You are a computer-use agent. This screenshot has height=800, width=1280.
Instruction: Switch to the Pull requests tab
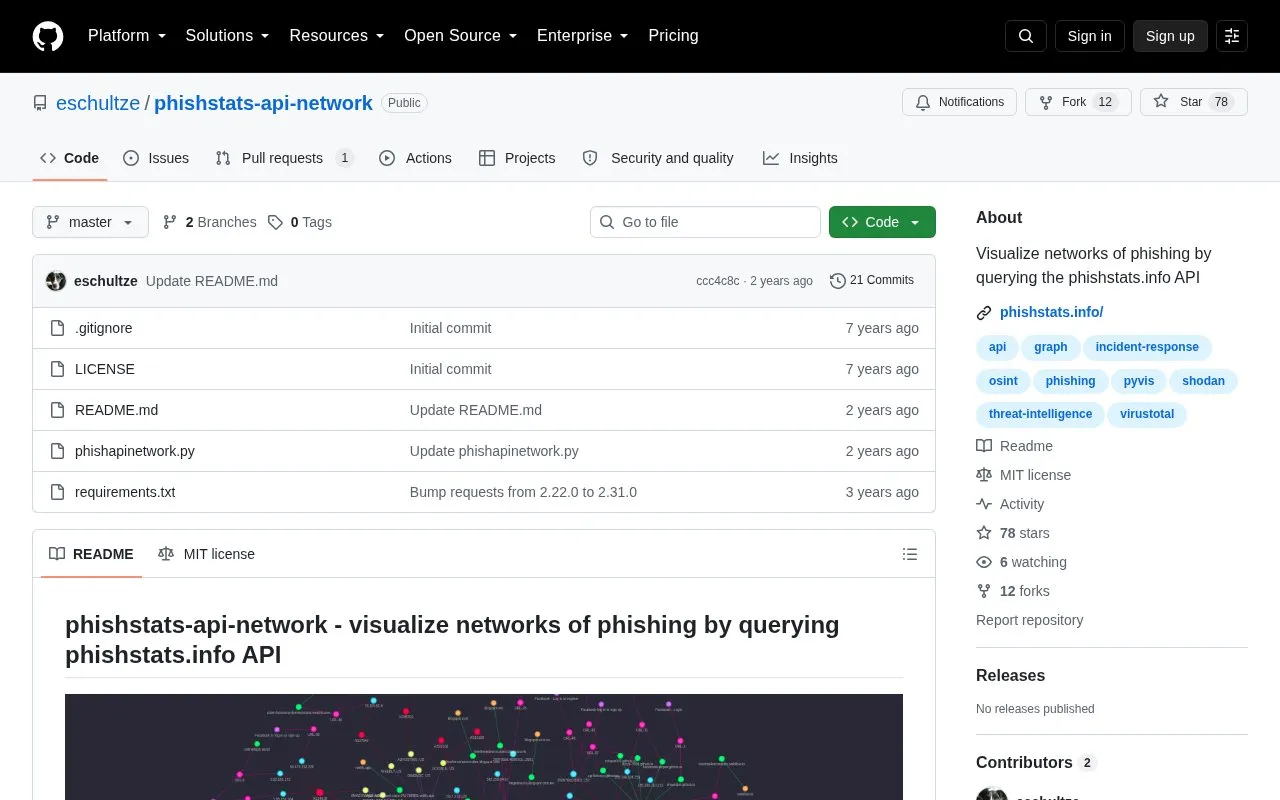[285, 158]
